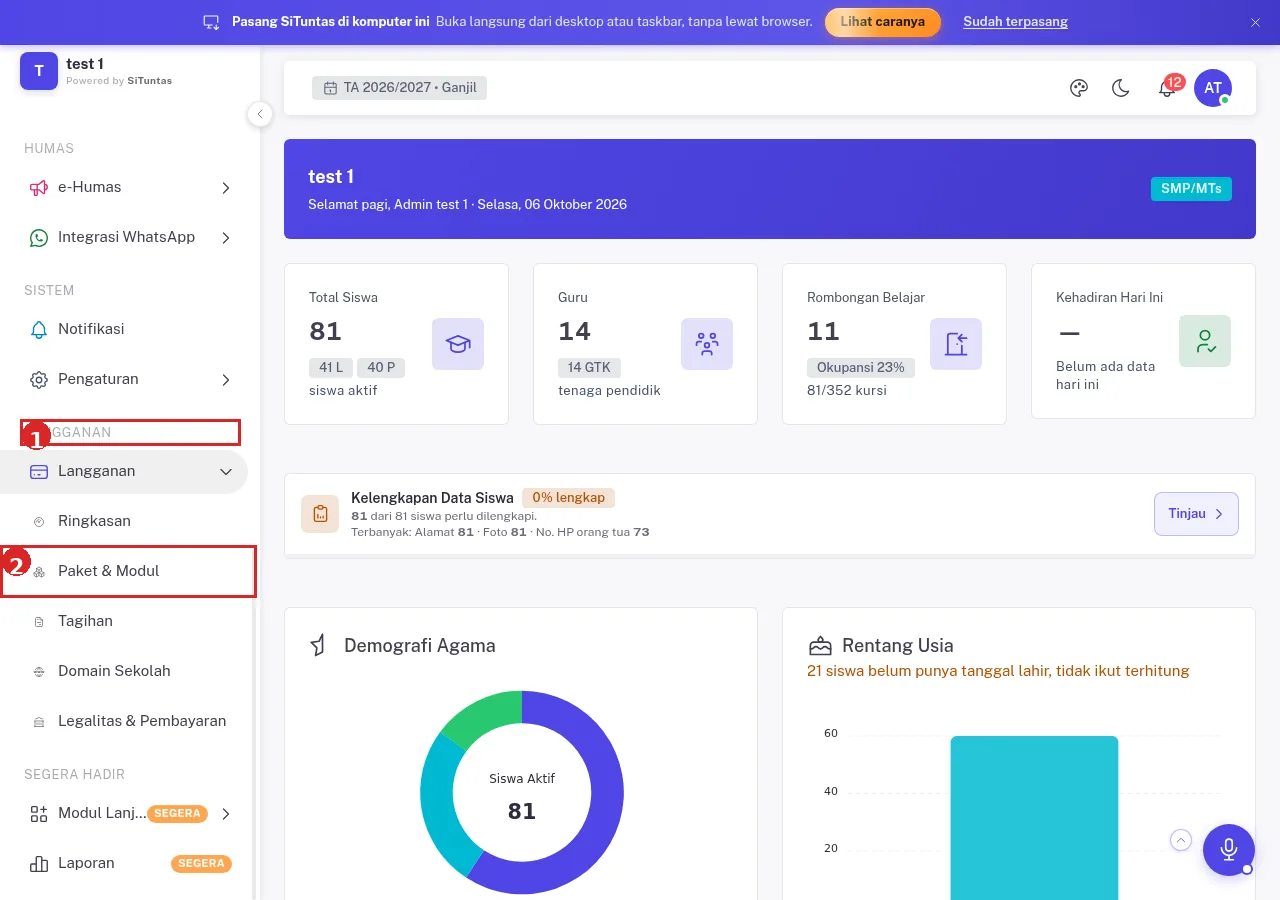
Task: Click the gear icon beside Pengaturan
Action: pyautogui.click(x=39, y=379)
